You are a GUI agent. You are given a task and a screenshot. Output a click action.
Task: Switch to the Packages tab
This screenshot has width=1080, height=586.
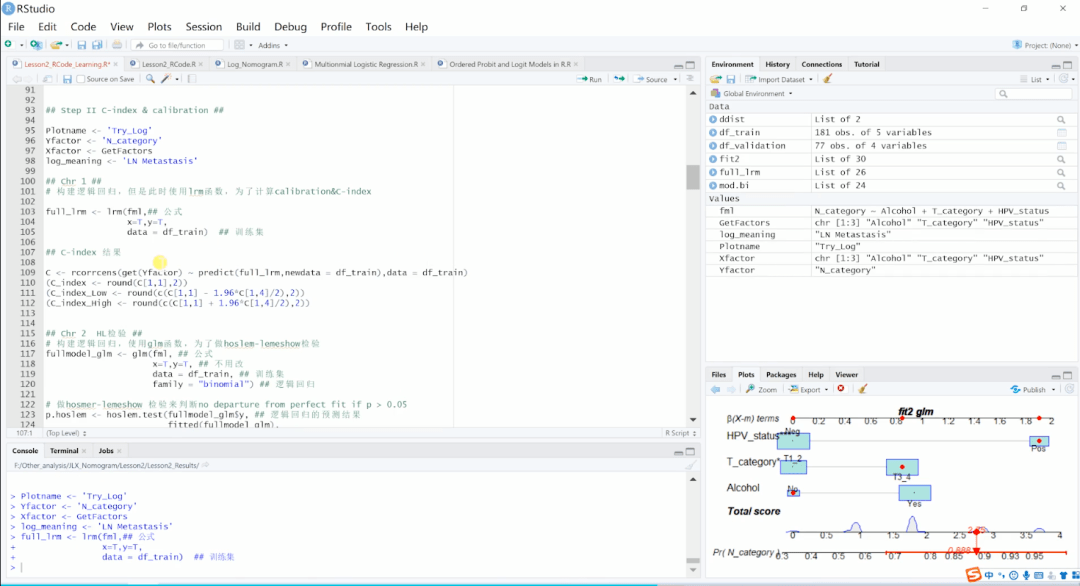[x=781, y=375]
